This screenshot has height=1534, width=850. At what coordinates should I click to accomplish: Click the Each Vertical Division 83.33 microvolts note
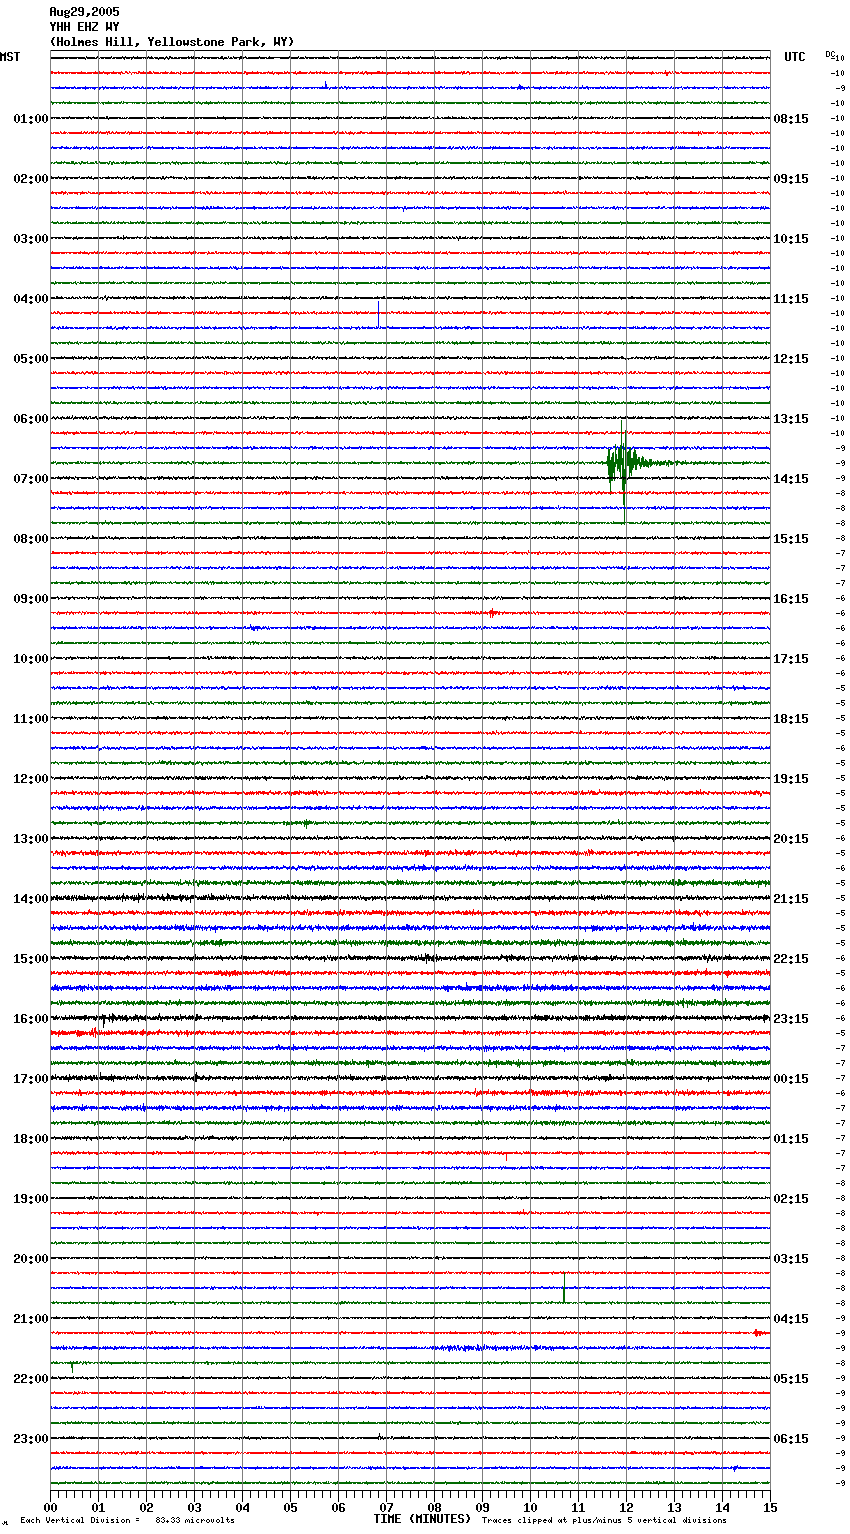[x=127, y=1521]
